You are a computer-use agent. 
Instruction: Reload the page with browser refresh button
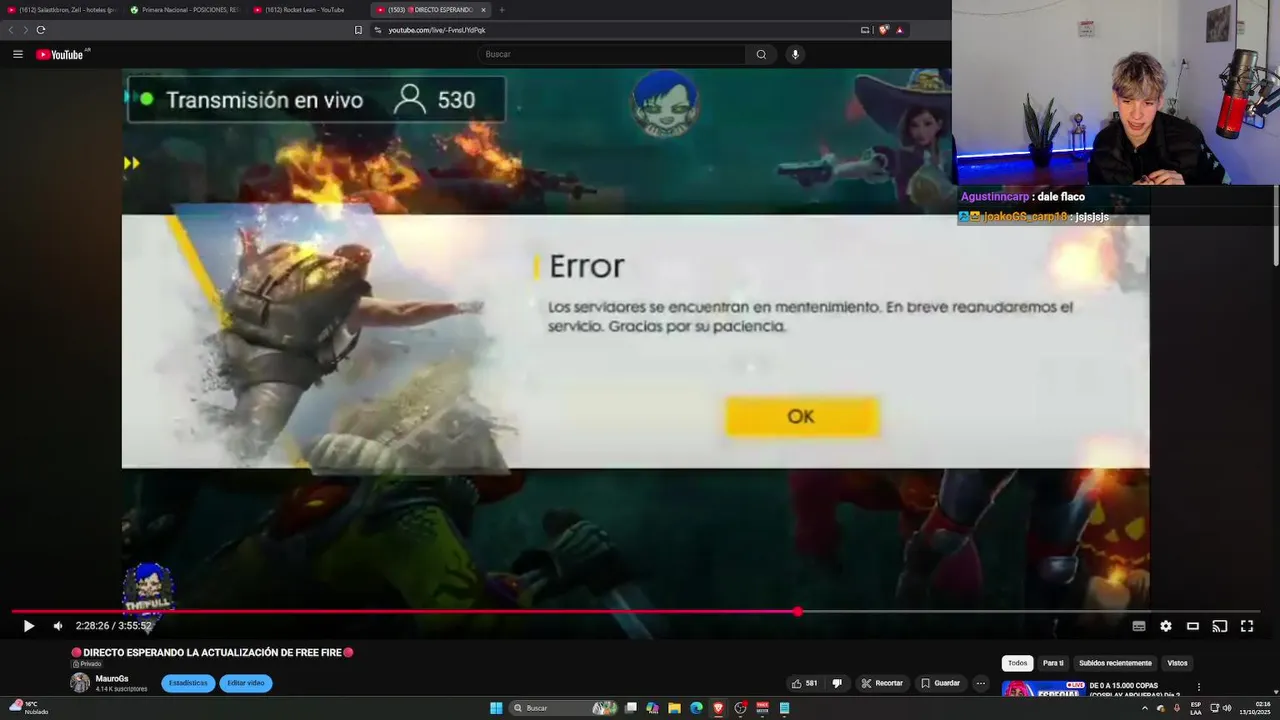(40, 30)
